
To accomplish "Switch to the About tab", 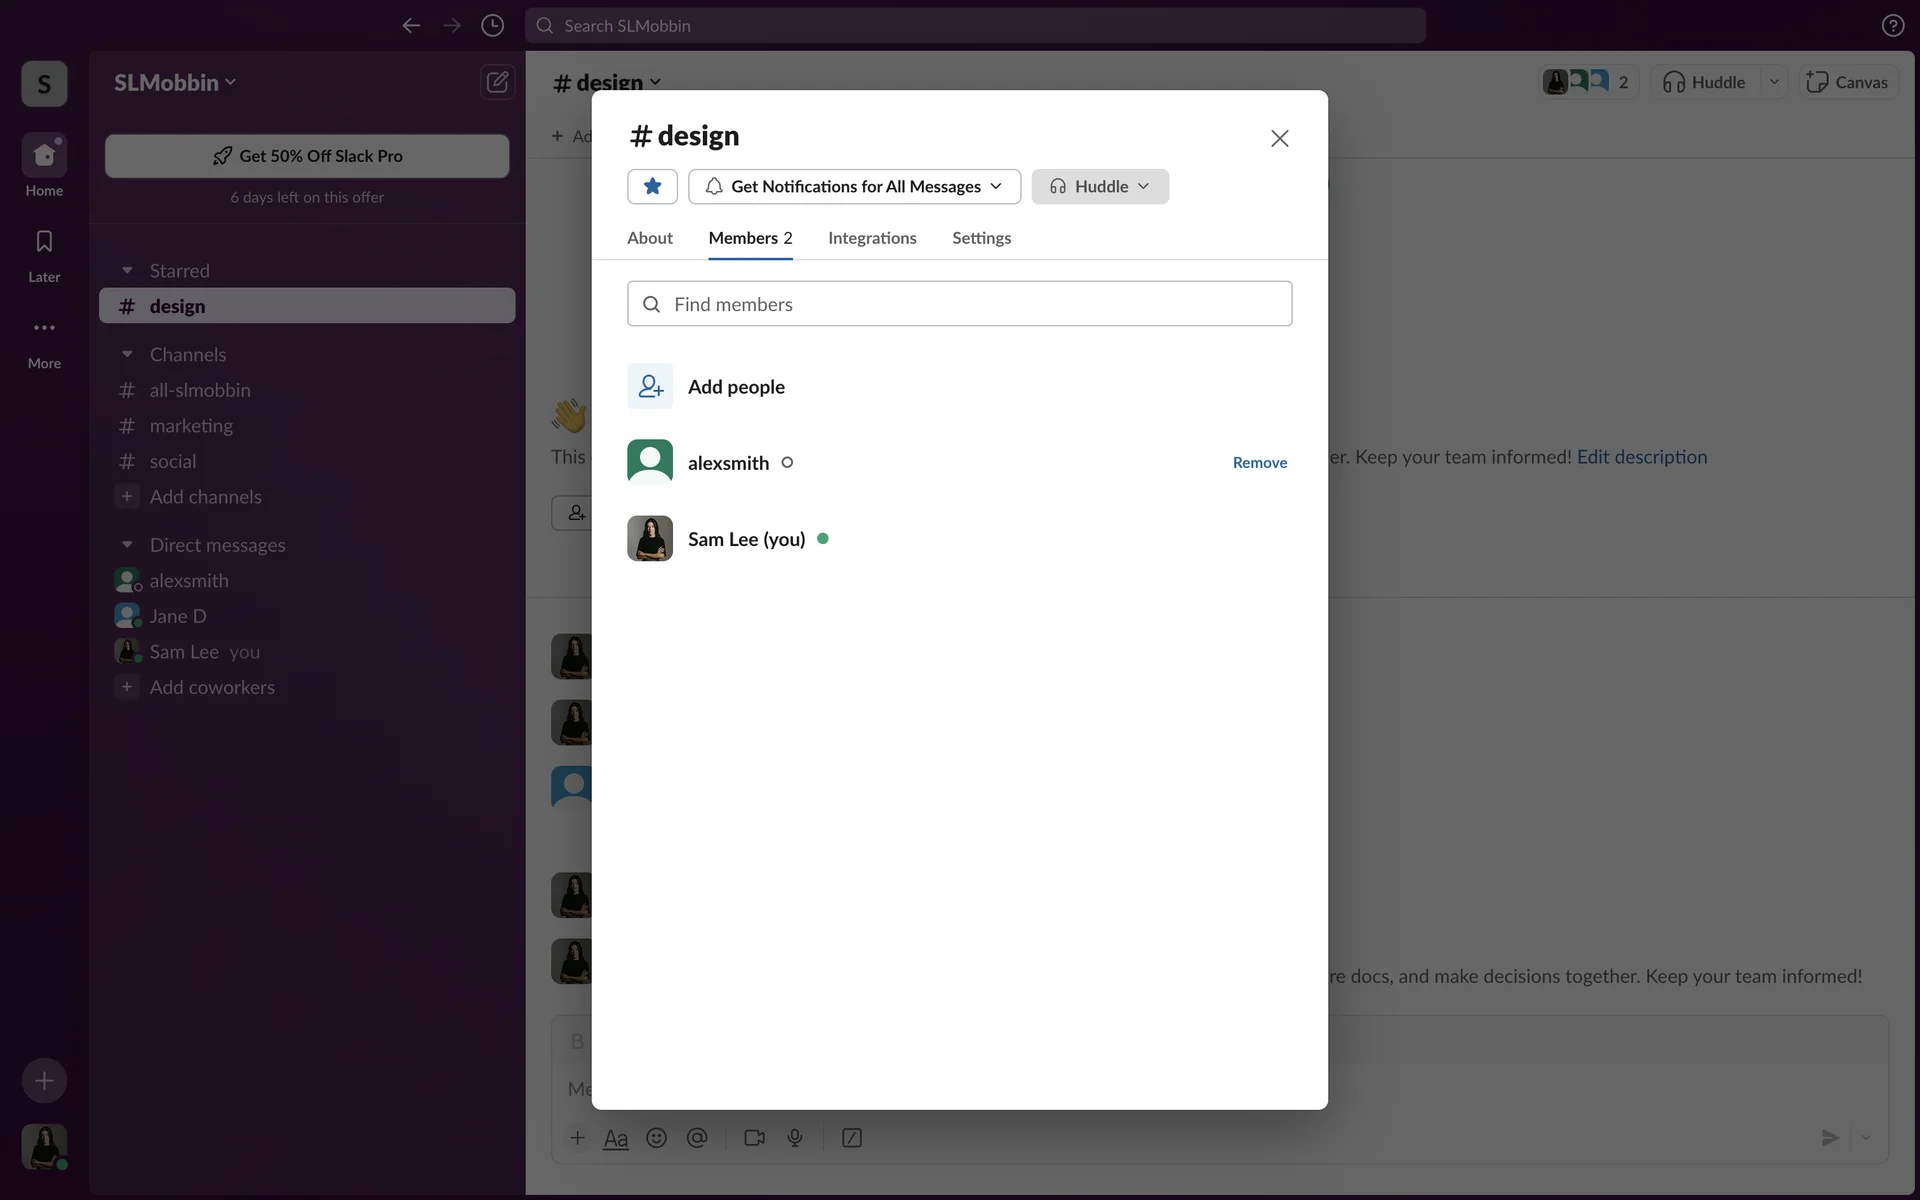I will (x=649, y=238).
